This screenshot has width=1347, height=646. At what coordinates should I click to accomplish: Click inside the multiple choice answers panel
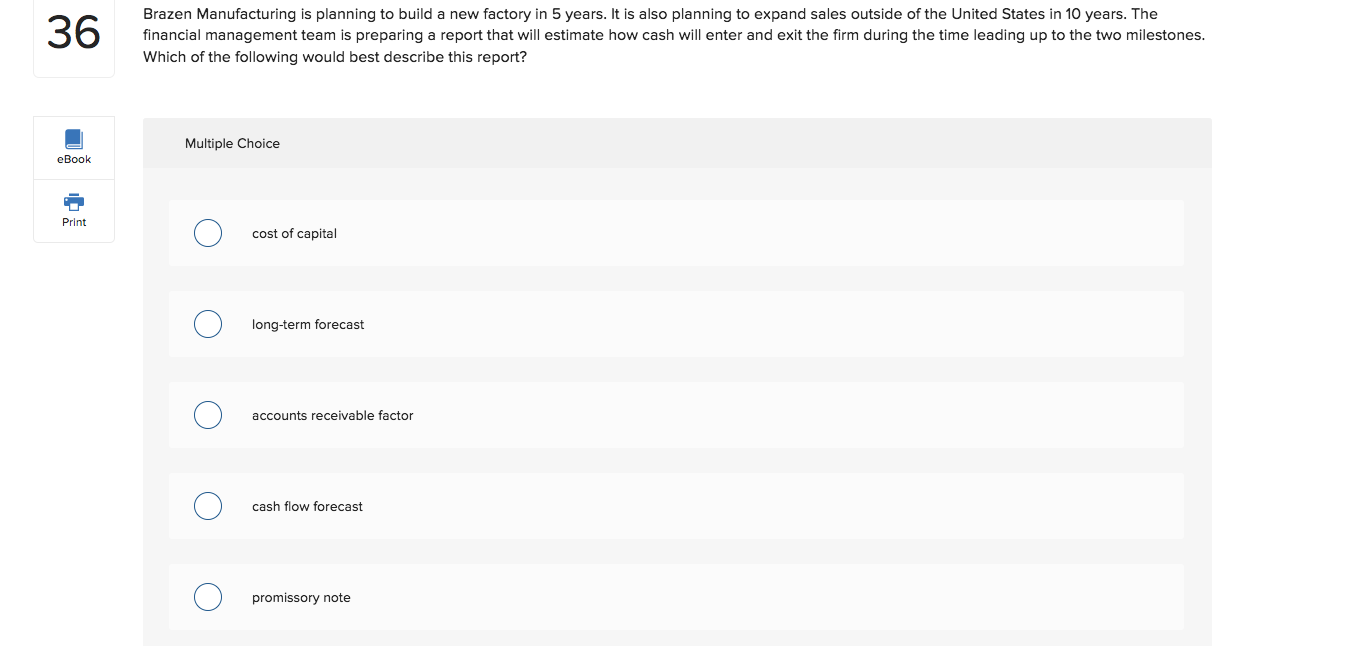click(x=676, y=380)
